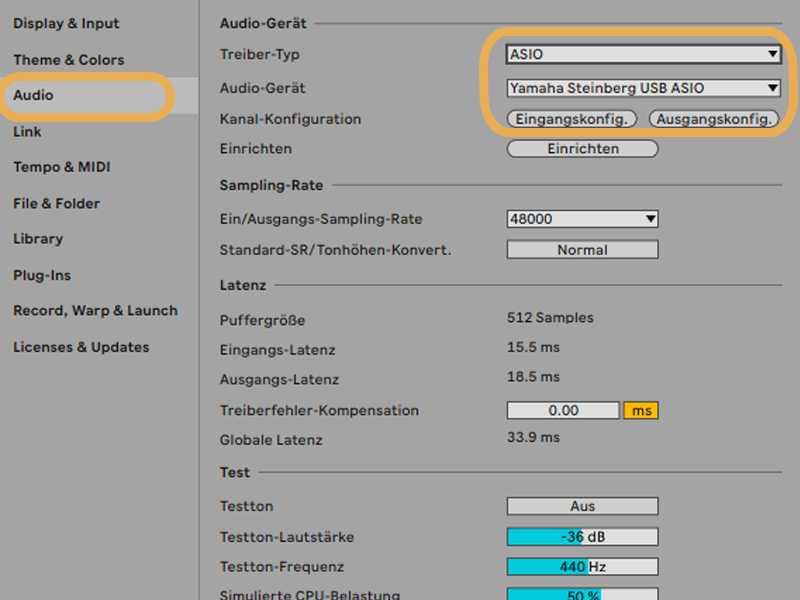Switch to the Link preferences tab

pos(27,132)
